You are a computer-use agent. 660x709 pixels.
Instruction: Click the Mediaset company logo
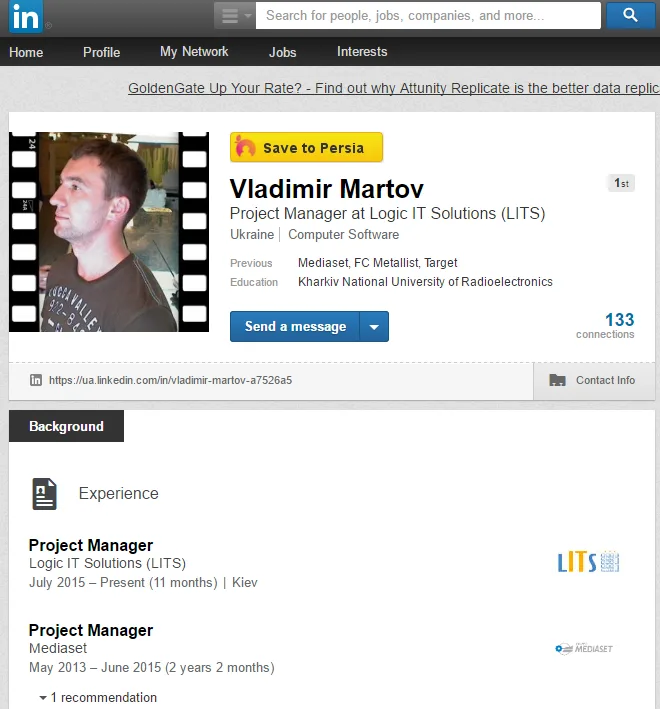[x=584, y=649]
